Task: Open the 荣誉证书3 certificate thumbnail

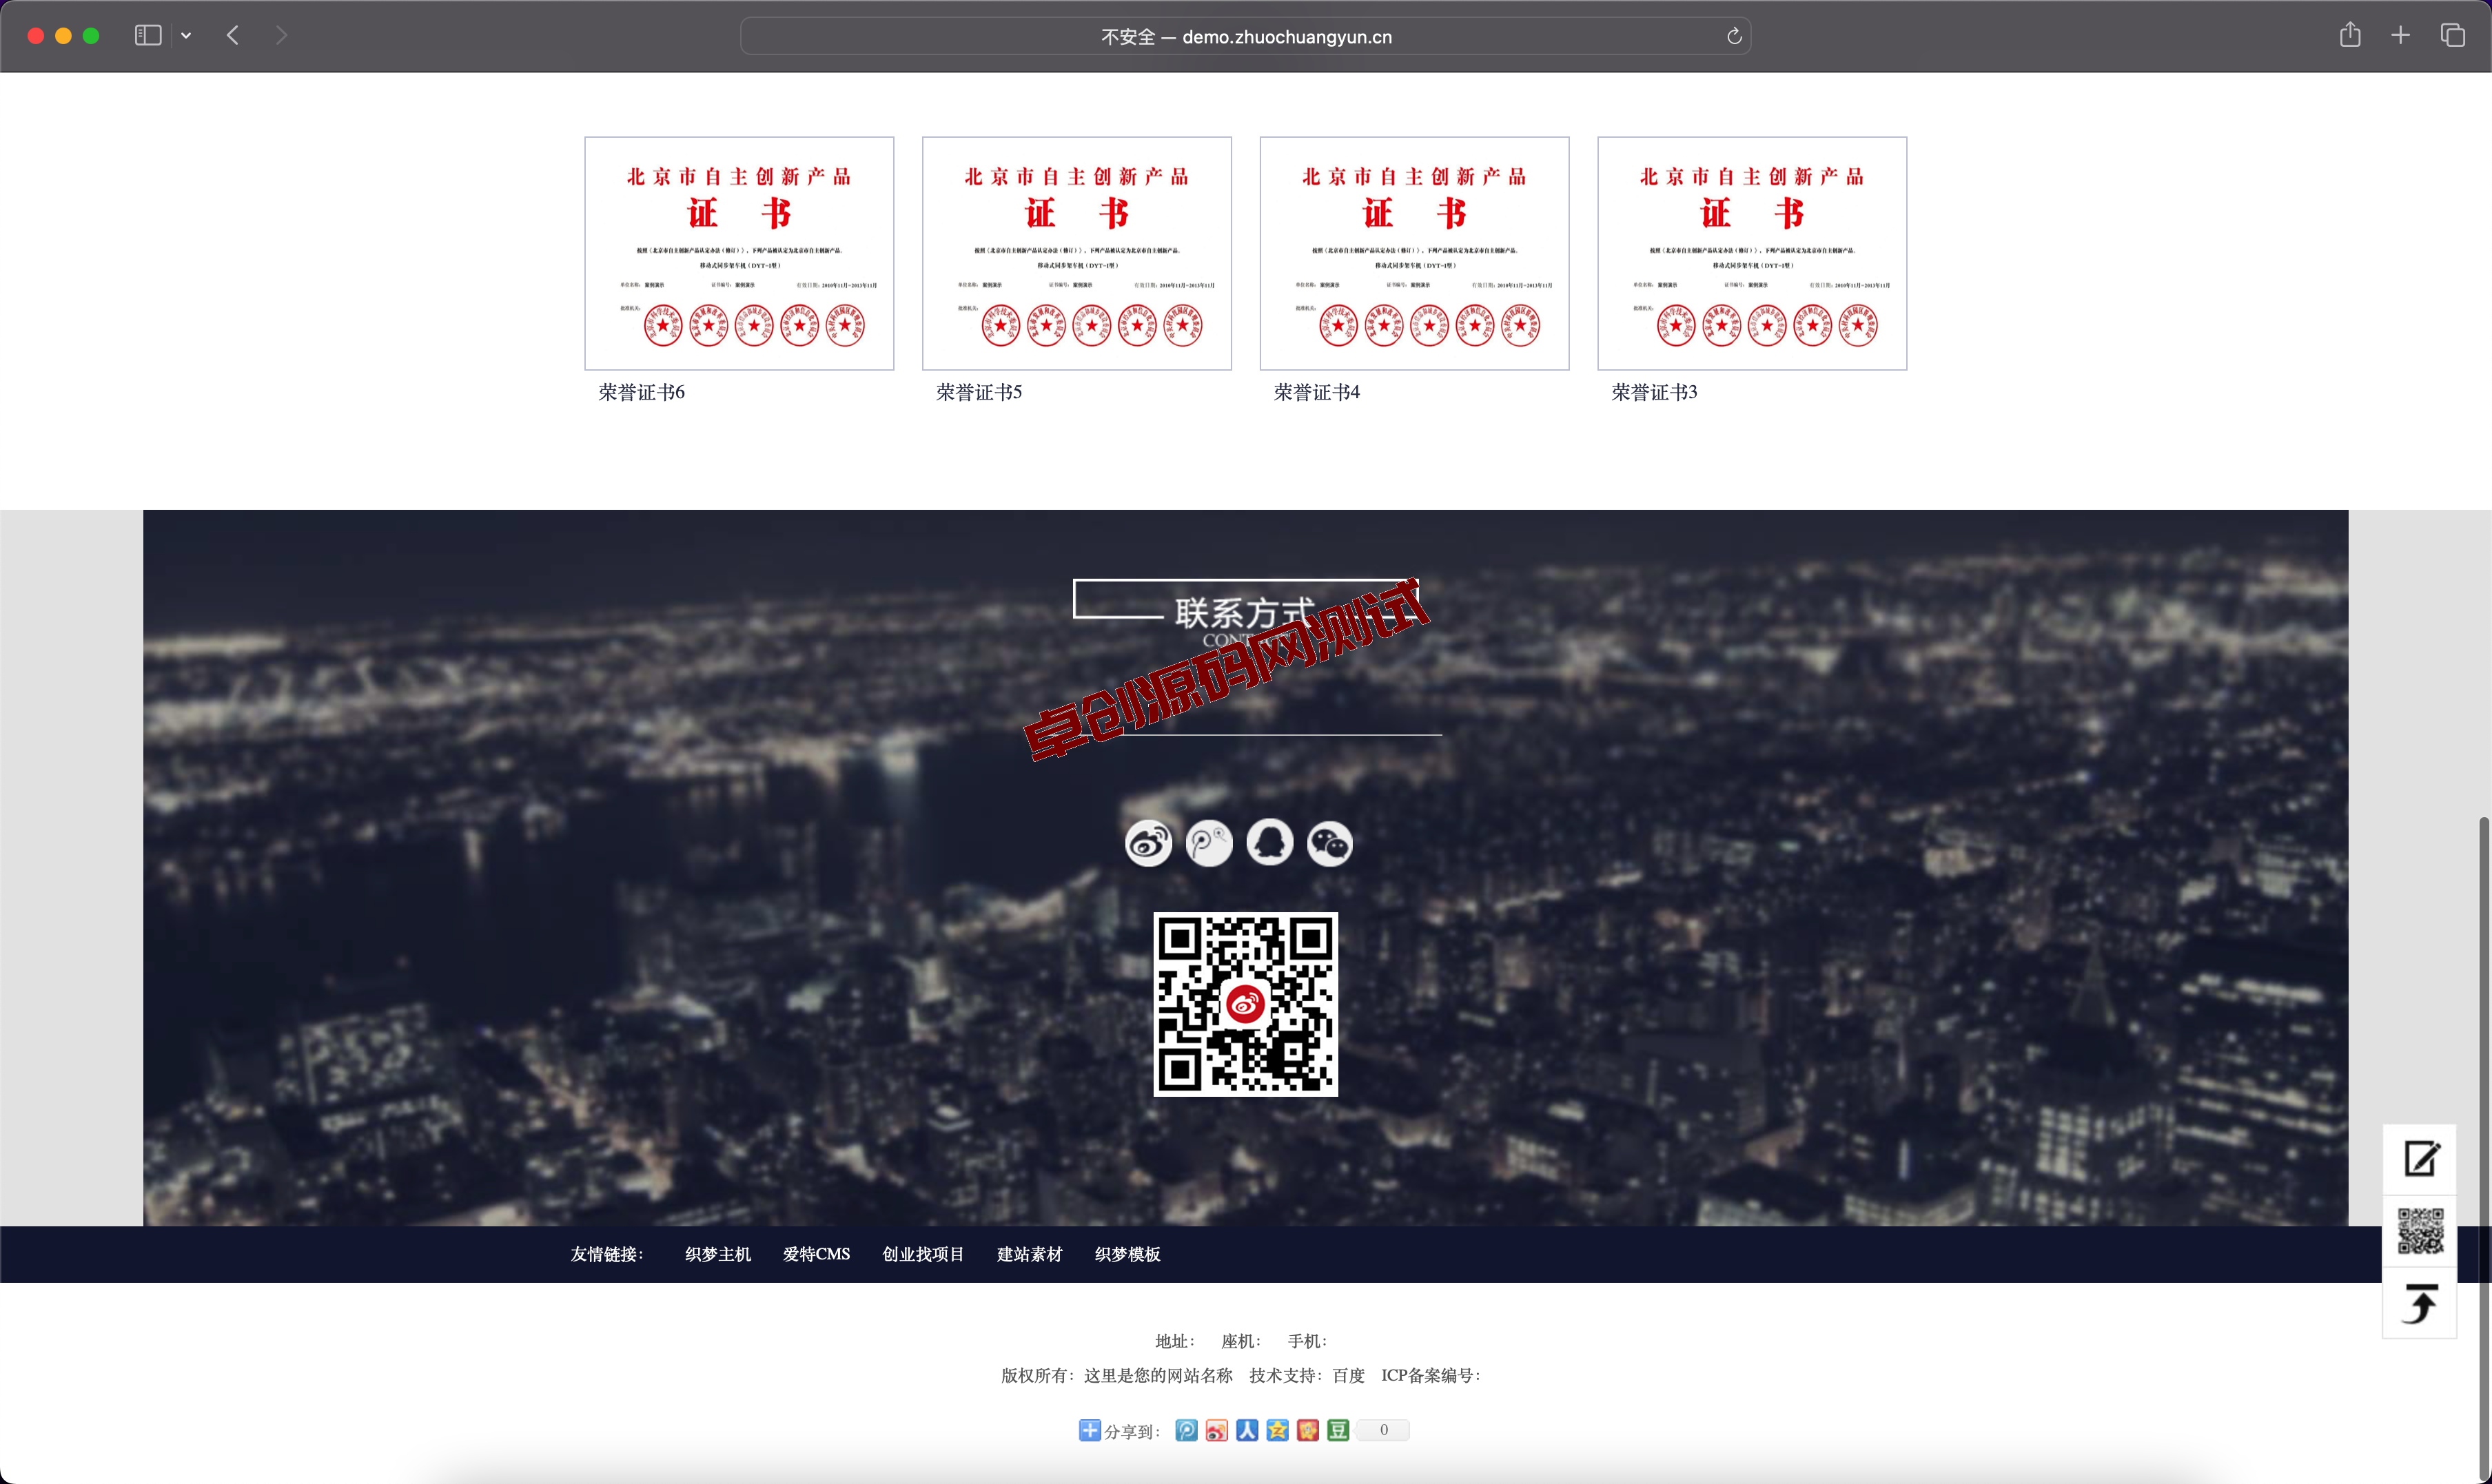Action: point(1752,253)
